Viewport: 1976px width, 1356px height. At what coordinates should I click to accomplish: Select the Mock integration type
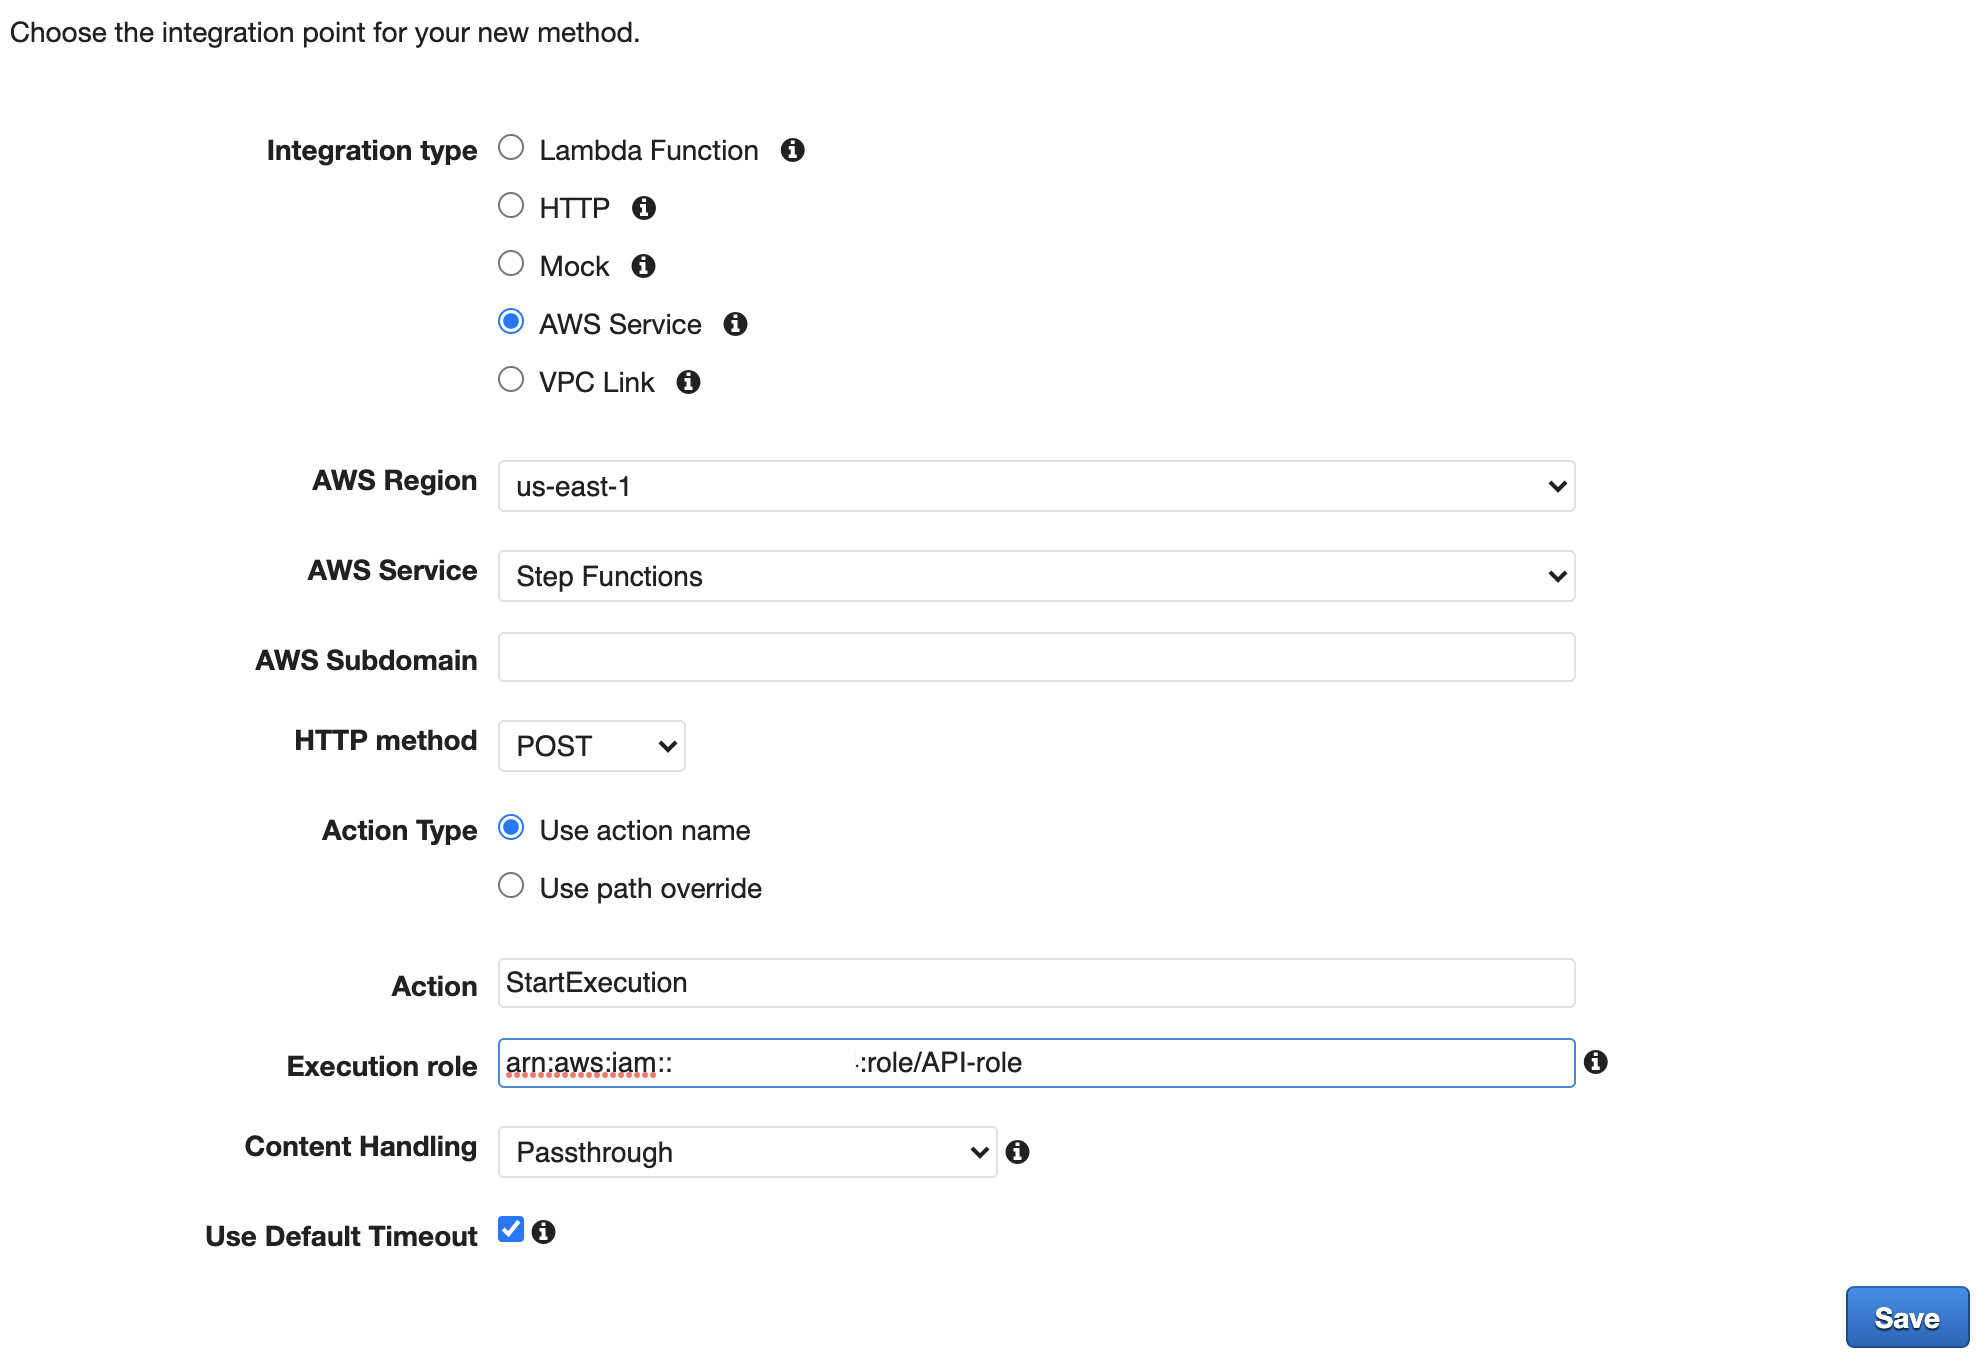511,263
